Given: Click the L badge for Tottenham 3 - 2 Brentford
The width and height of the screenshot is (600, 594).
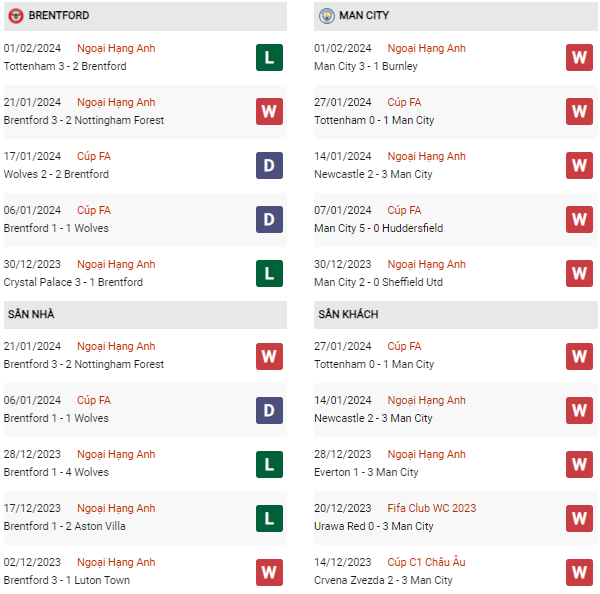Looking at the screenshot, I should (269, 57).
